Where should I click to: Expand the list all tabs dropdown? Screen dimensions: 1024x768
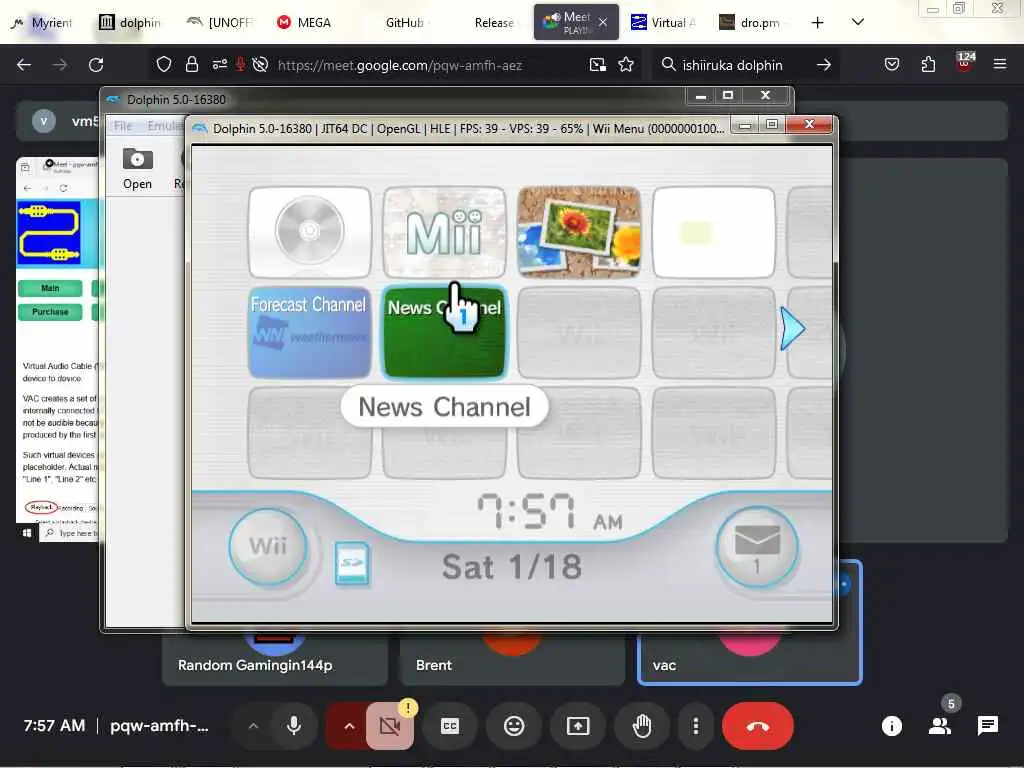[858, 22]
